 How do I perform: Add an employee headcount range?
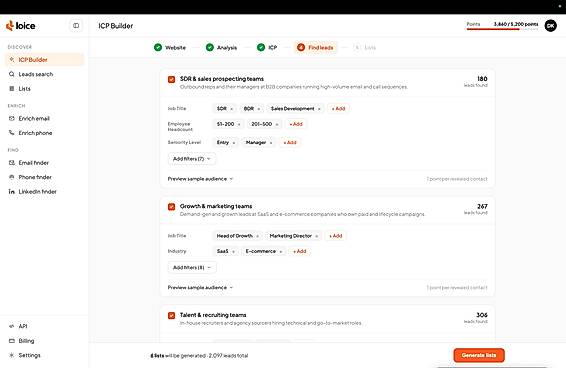click(x=296, y=124)
